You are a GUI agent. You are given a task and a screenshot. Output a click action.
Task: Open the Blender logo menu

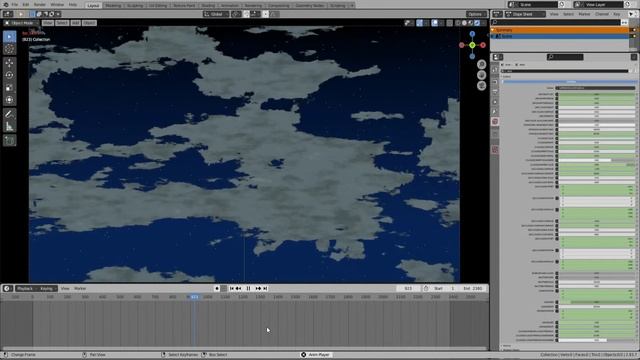point(5,4)
